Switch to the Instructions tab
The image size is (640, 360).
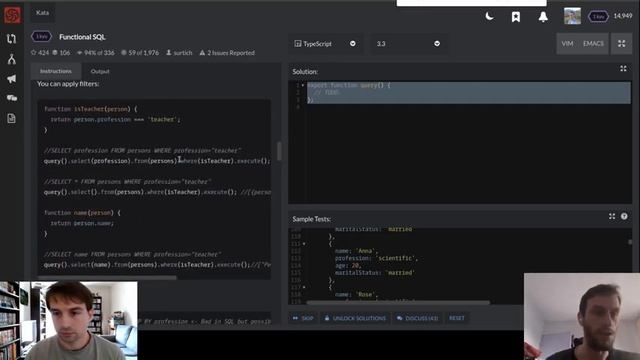coord(56,71)
